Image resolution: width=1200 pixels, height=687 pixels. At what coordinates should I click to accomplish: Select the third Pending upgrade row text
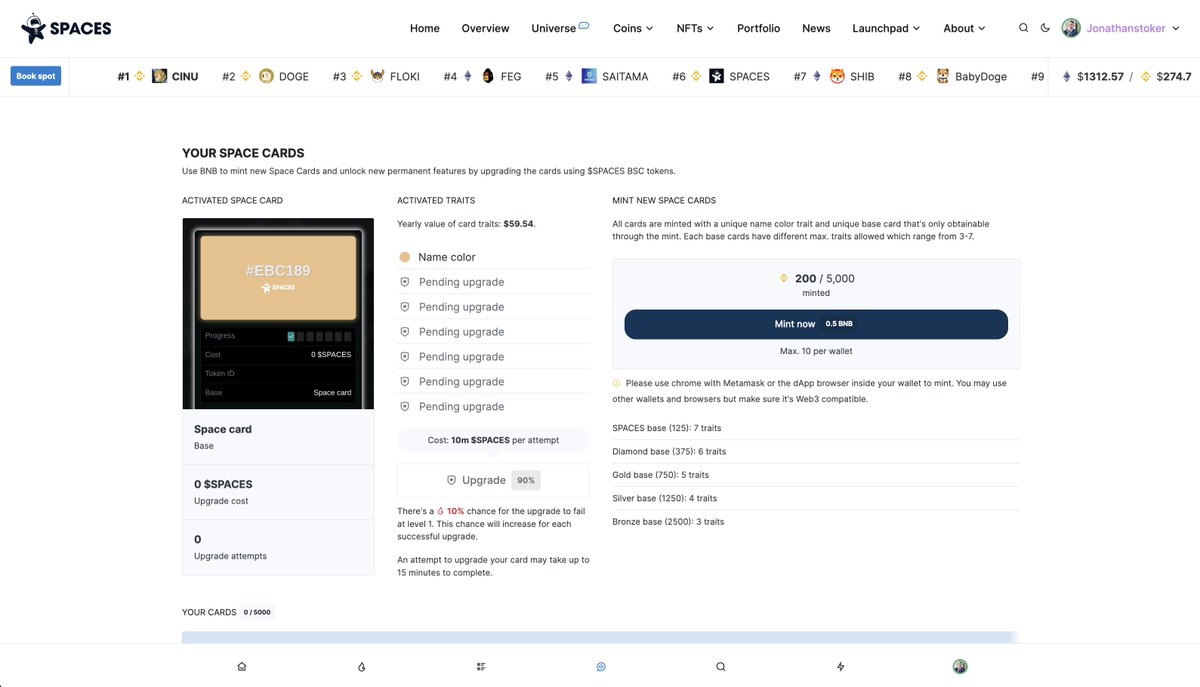pyautogui.click(x=461, y=332)
